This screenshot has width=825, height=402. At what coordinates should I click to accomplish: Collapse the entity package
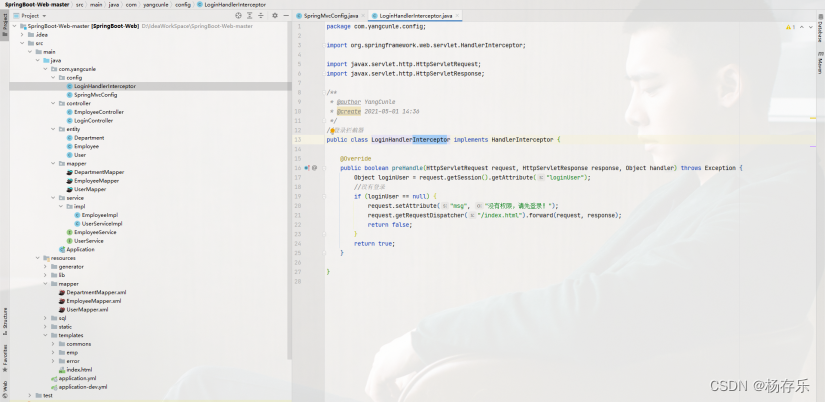(53, 129)
